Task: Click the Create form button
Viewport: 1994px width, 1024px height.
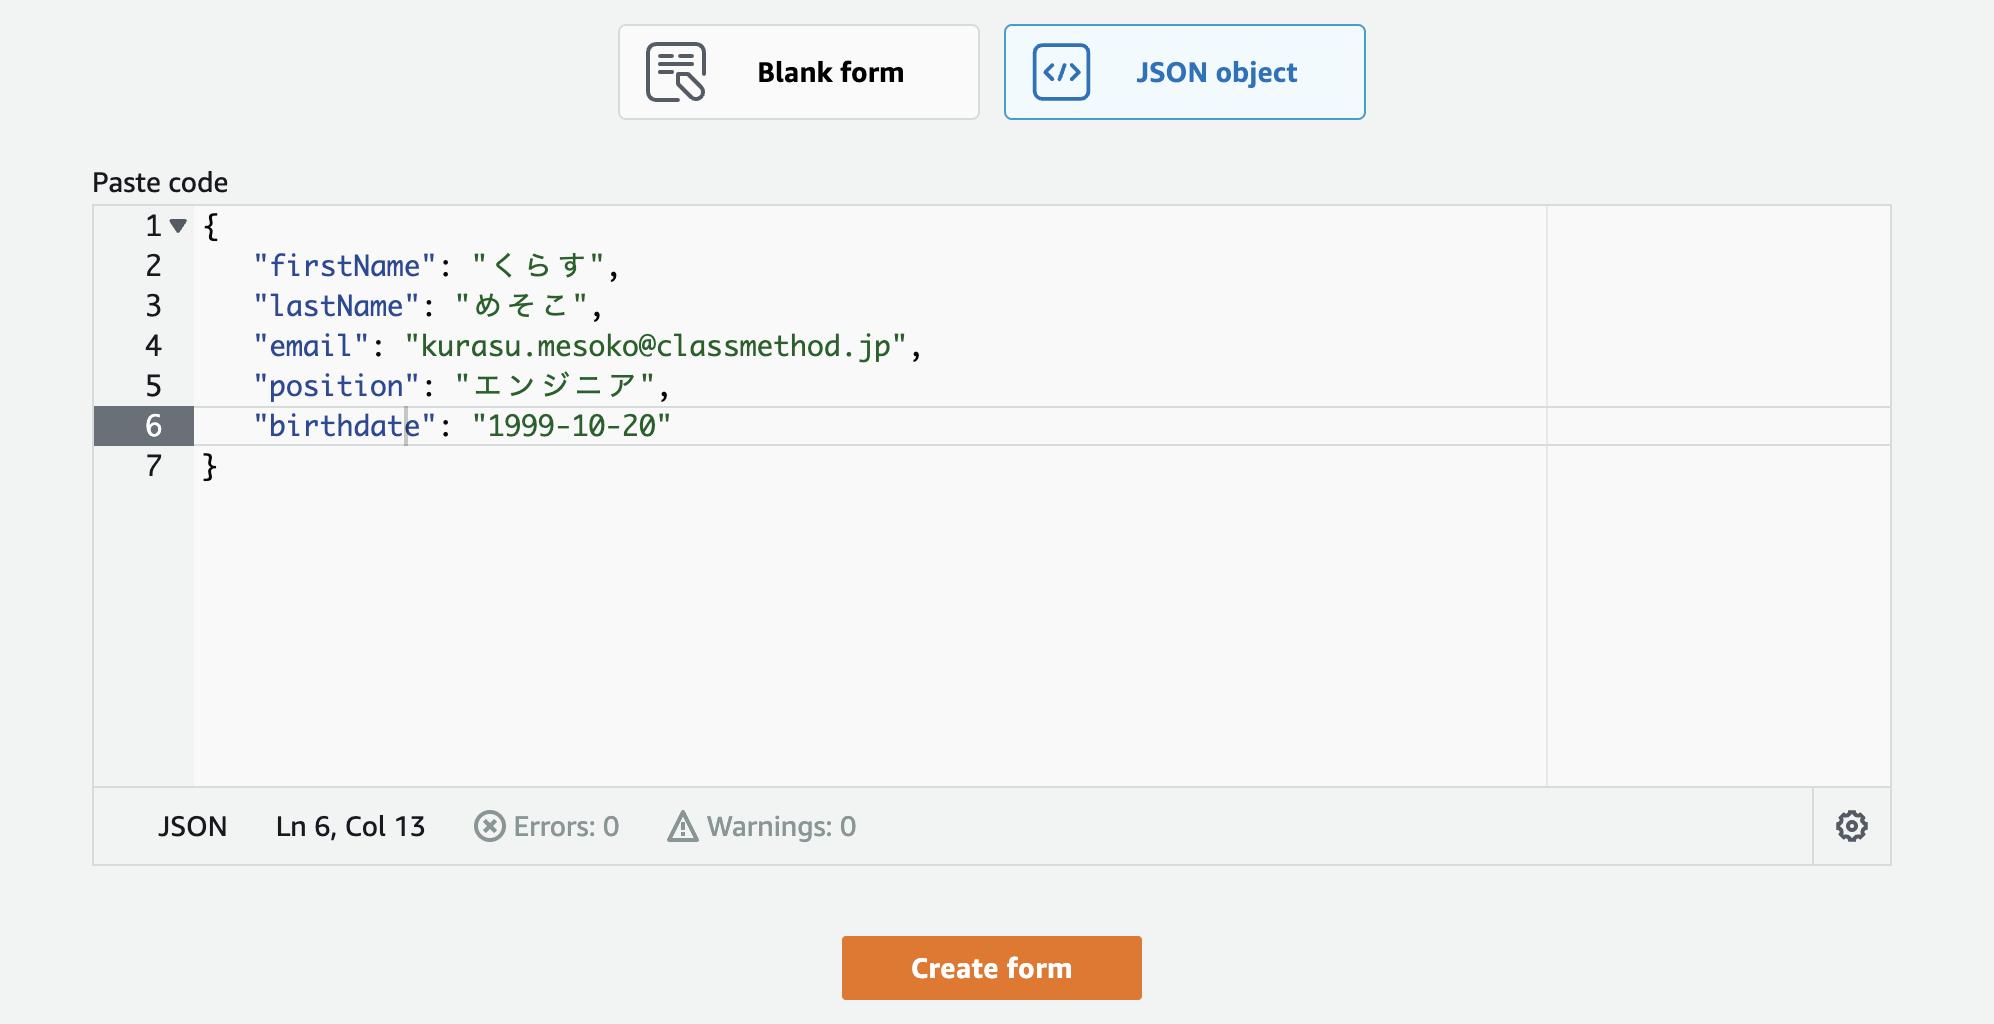Action: pos(991,967)
